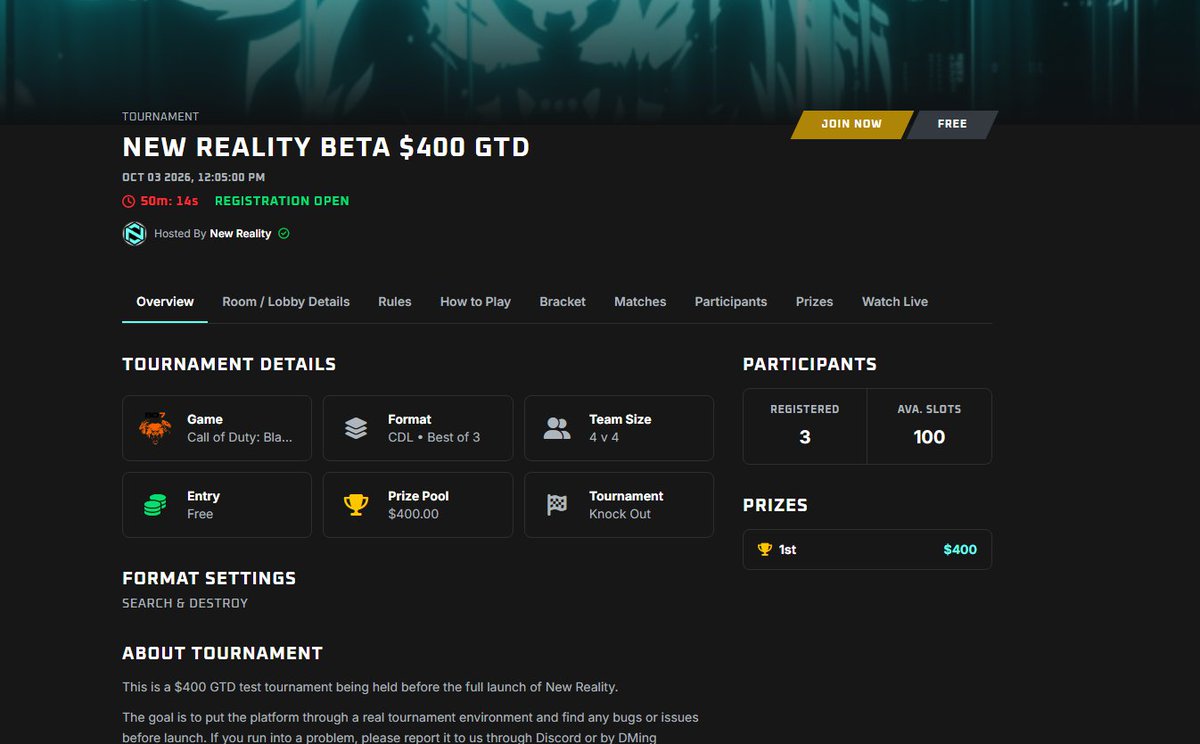
Task: Click the 'TOURNAMENT' label above the title
Action: 160,117
